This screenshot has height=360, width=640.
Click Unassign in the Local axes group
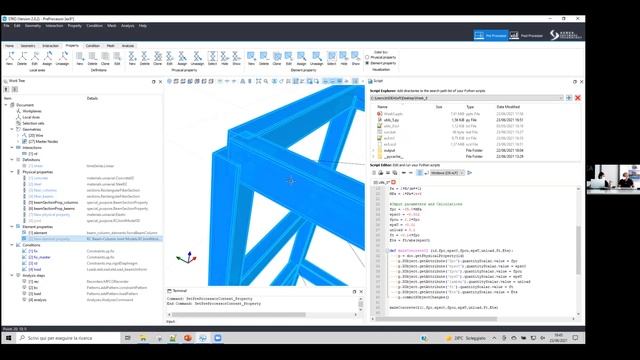(x=62, y=58)
